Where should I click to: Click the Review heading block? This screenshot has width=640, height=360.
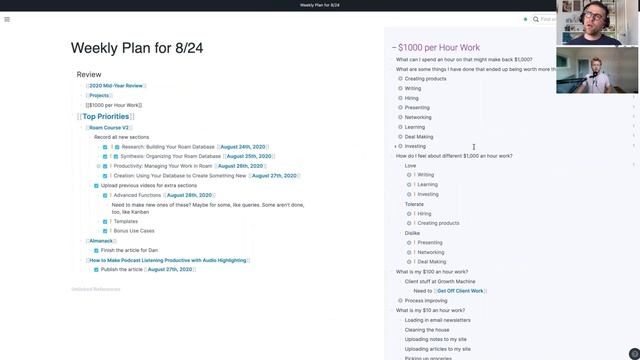point(89,74)
